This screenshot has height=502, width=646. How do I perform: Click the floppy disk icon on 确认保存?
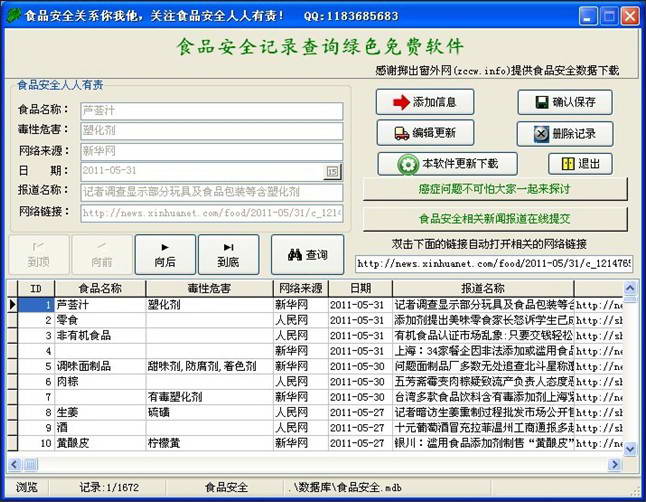542,102
